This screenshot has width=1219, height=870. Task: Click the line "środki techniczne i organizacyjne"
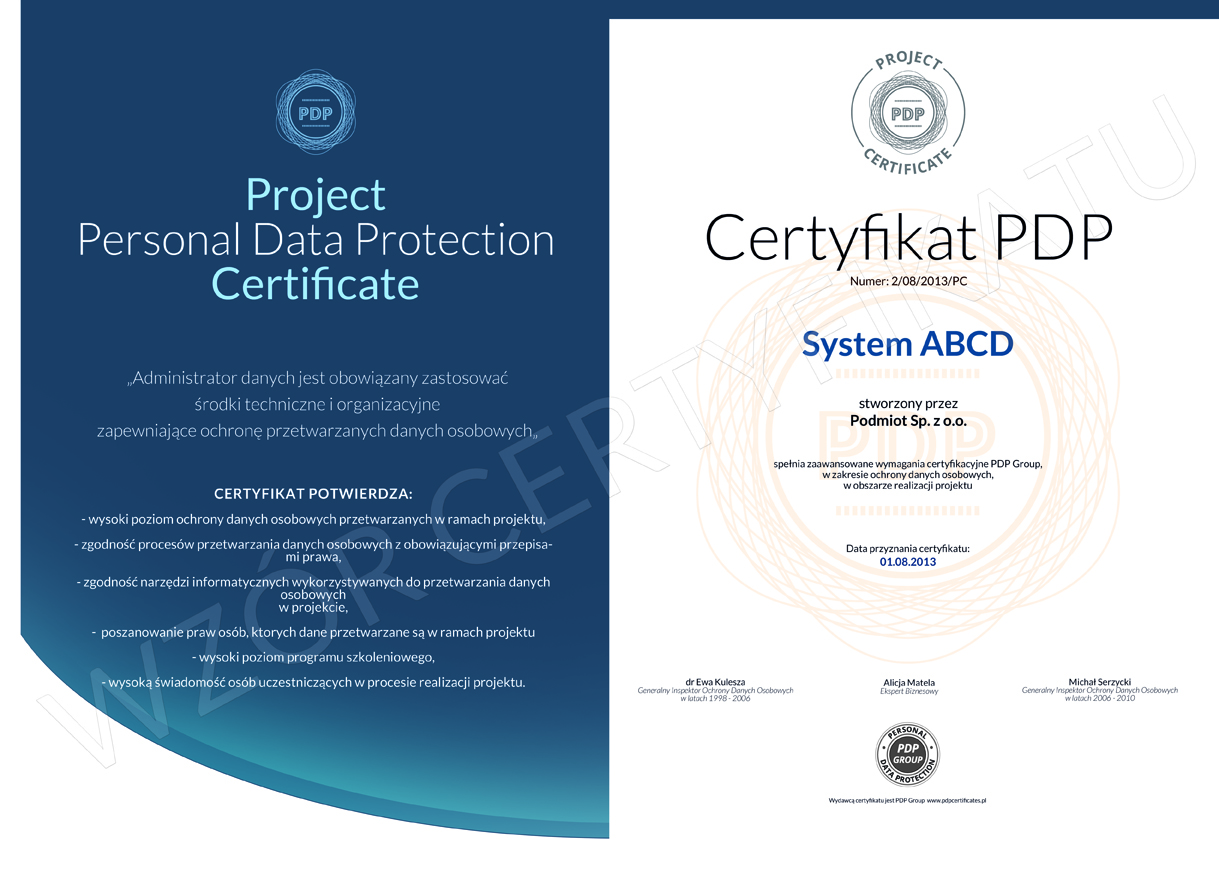tap(318, 405)
